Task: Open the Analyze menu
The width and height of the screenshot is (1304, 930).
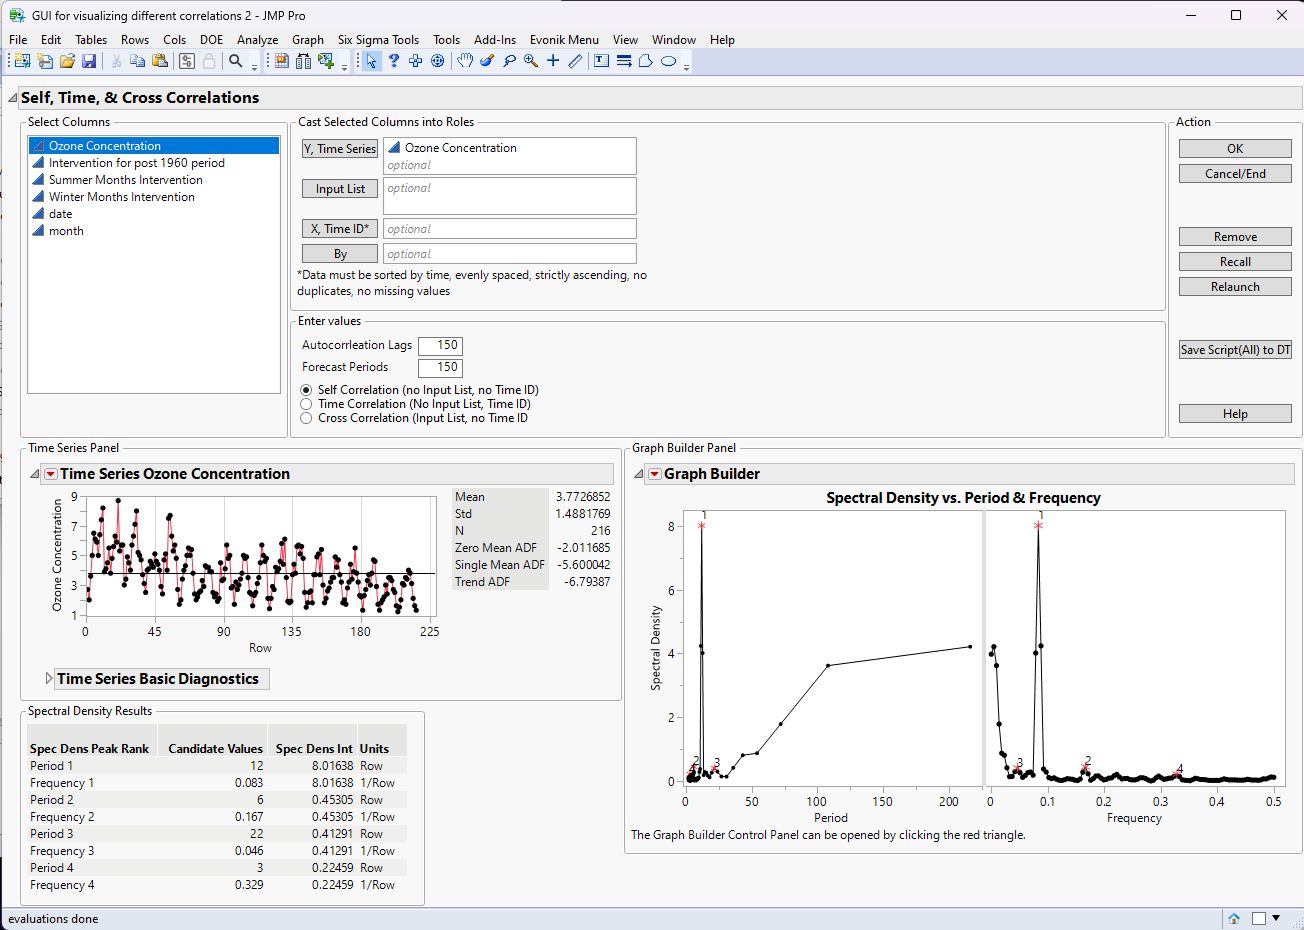Action: point(257,40)
